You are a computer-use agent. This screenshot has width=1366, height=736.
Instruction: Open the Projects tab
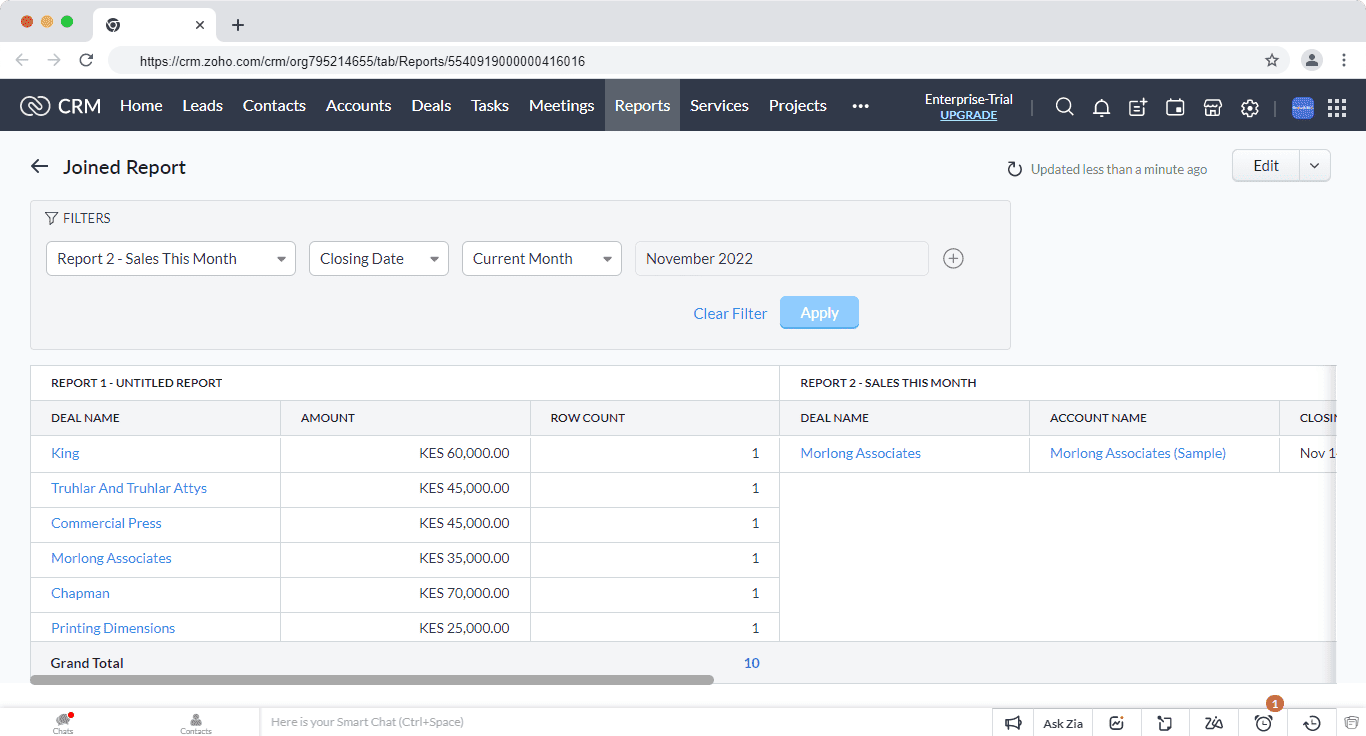[x=797, y=106]
